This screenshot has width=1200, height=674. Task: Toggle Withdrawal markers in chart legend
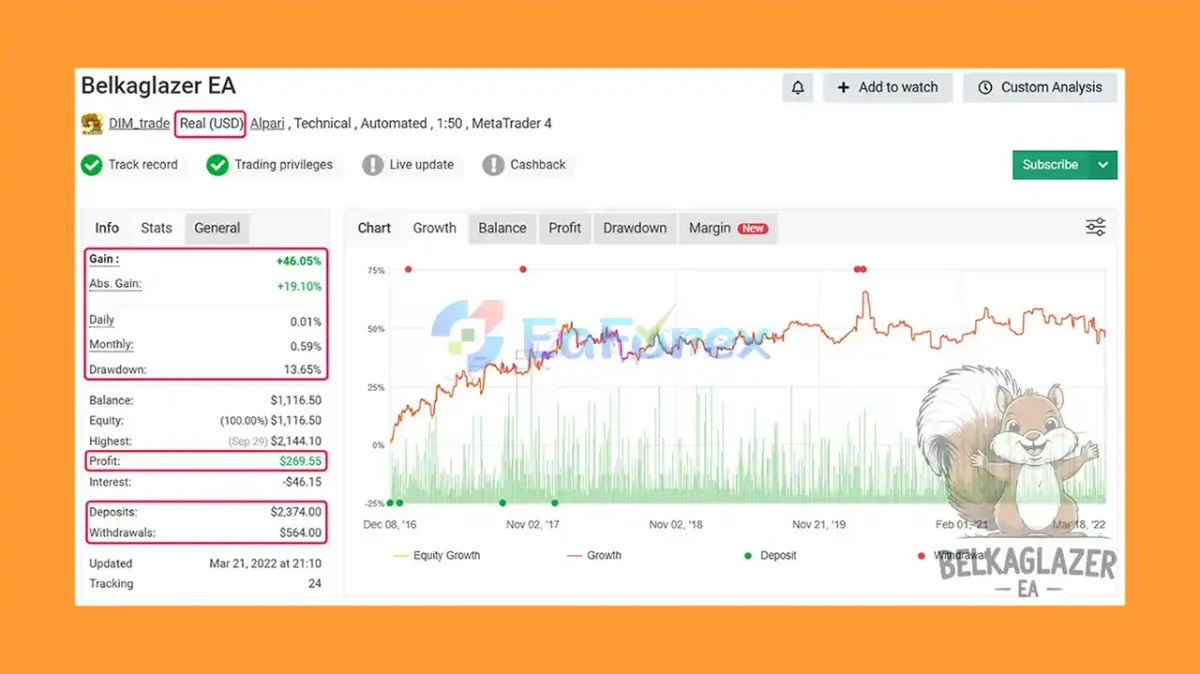[x=952, y=556]
